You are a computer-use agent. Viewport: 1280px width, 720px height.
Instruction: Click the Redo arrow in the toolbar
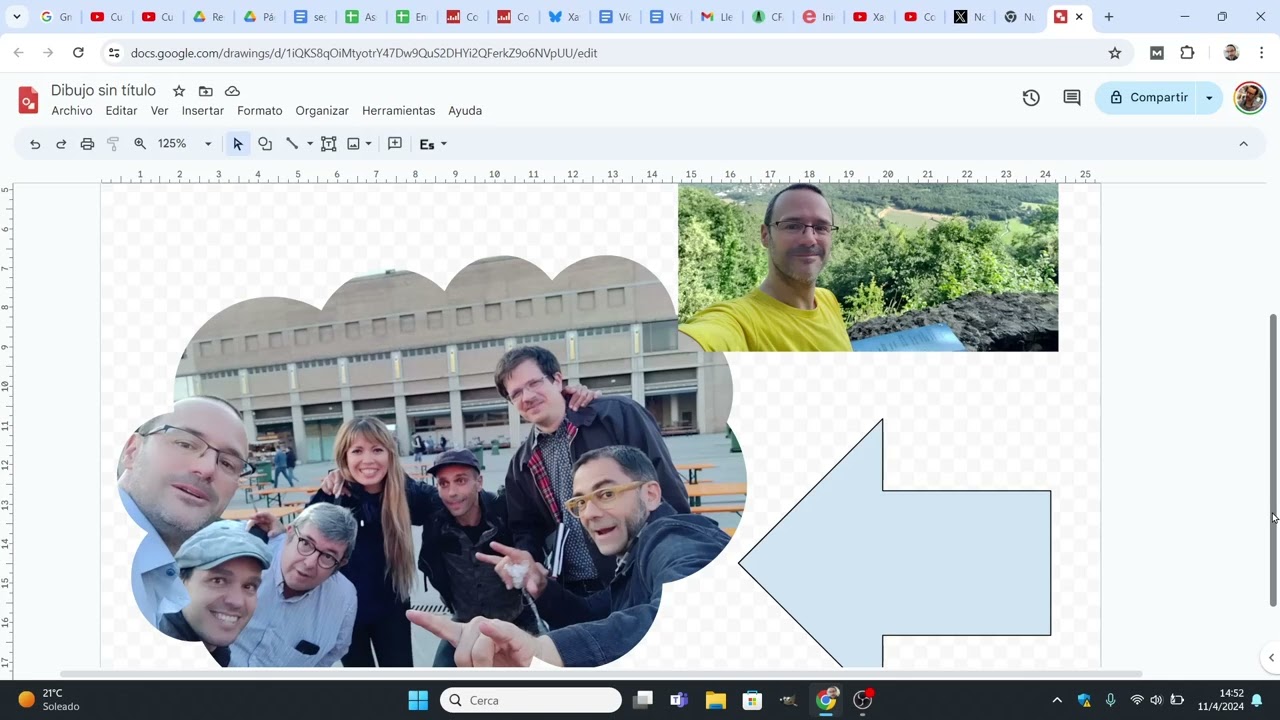coord(61,144)
